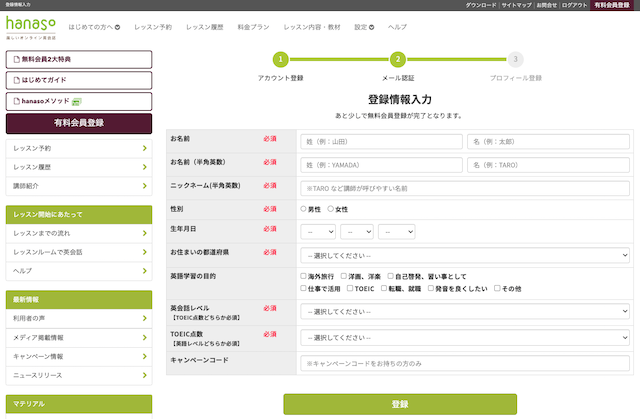Open ダウンロード link in top bar
Screen dimensions: 640x419
click(x=481, y=5)
